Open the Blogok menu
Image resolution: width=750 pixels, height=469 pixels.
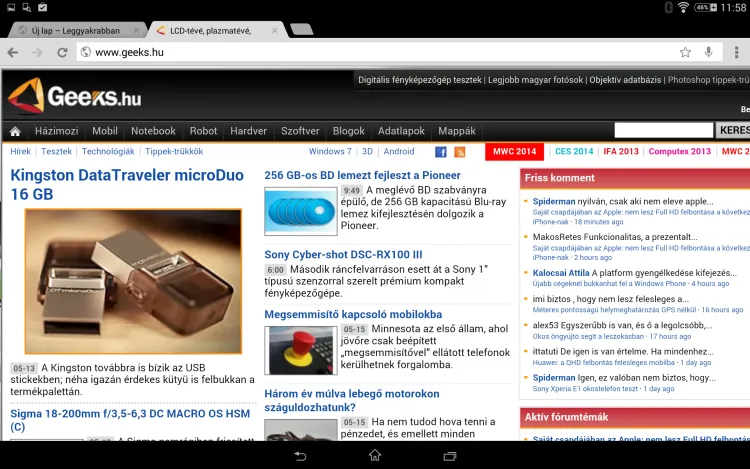pos(349,131)
